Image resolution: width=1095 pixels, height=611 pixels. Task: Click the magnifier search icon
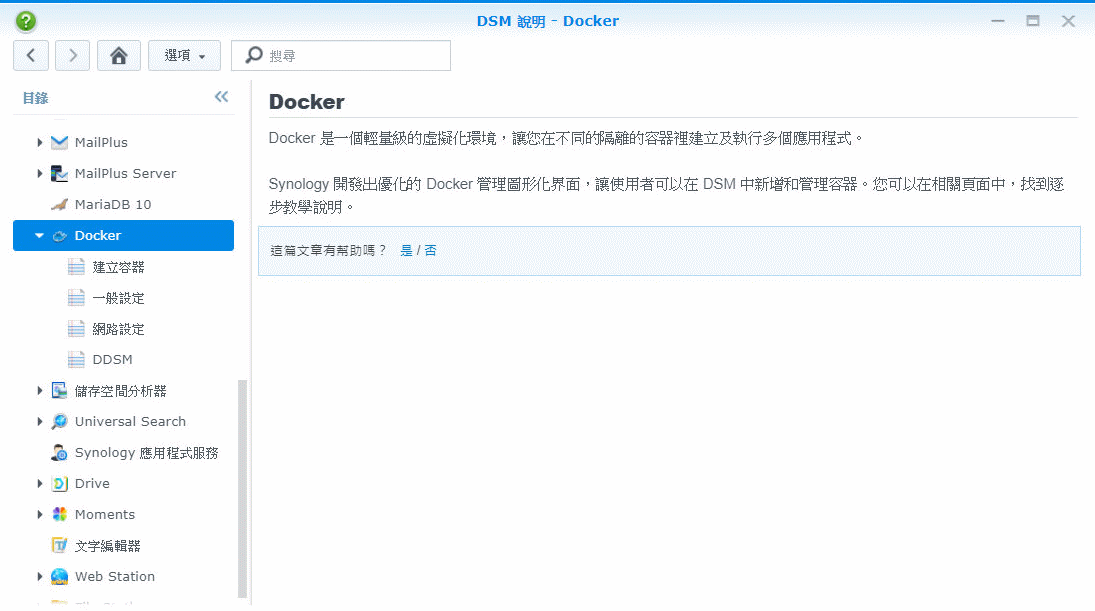[254, 55]
